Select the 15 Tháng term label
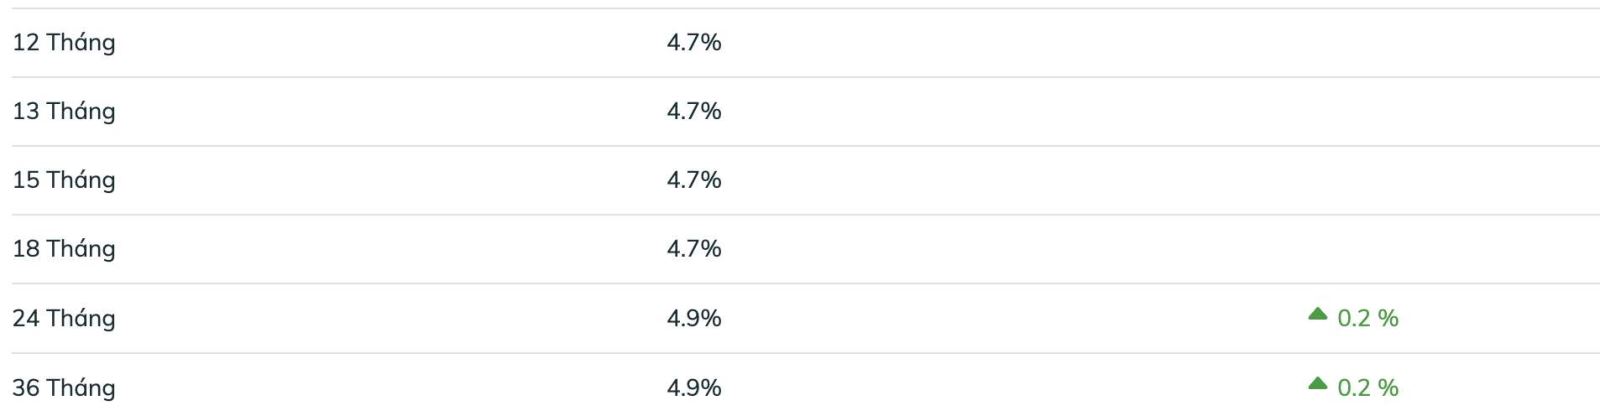1600x416 pixels. [x=64, y=180]
